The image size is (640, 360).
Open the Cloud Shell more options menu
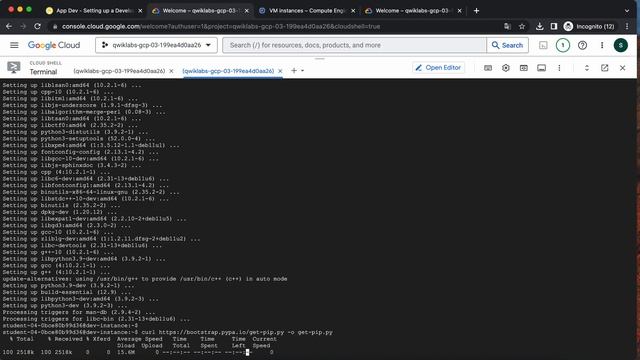[x=559, y=68]
